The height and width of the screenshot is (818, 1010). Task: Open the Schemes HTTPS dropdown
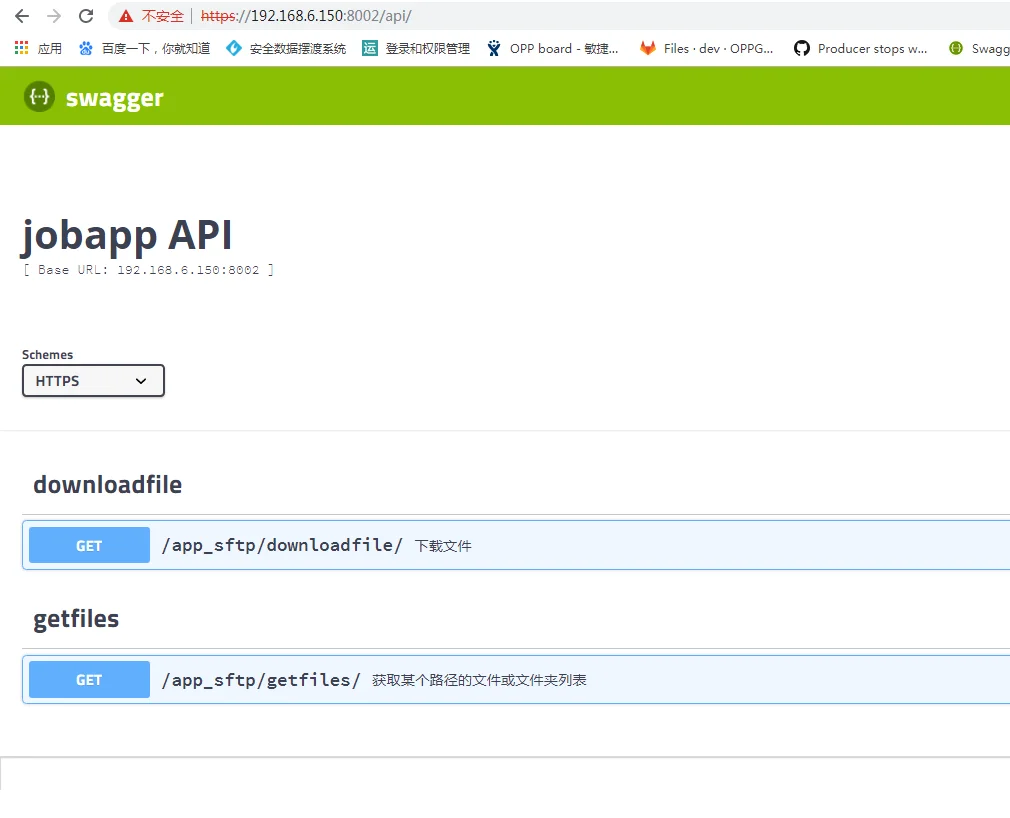tap(93, 381)
